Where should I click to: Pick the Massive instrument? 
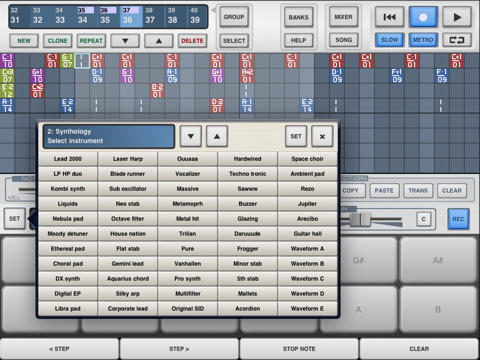click(187, 189)
